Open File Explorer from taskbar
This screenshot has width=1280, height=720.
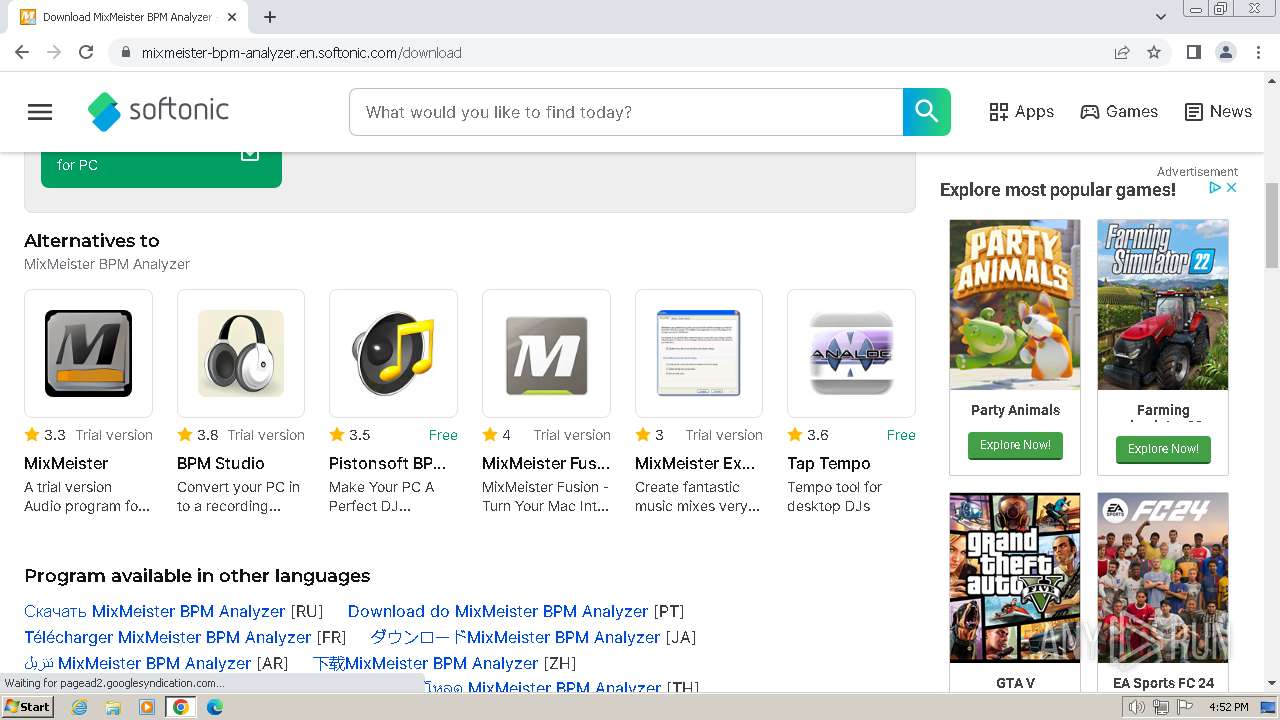coord(113,706)
